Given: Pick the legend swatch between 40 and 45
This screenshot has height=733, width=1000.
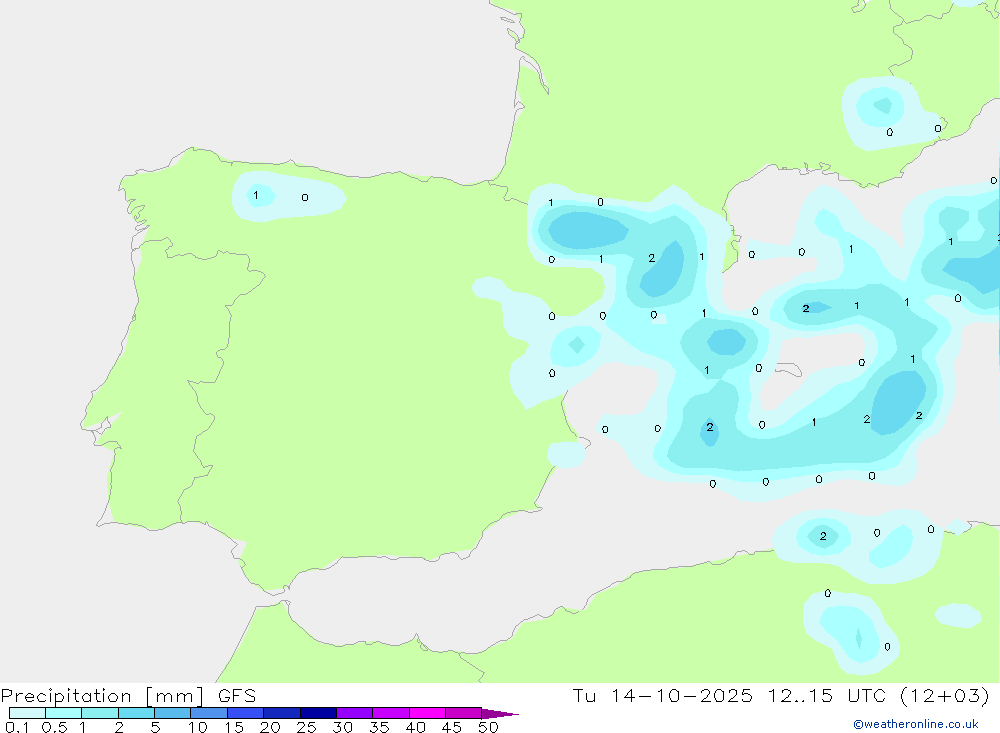Looking at the screenshot, I should [427, 713].
